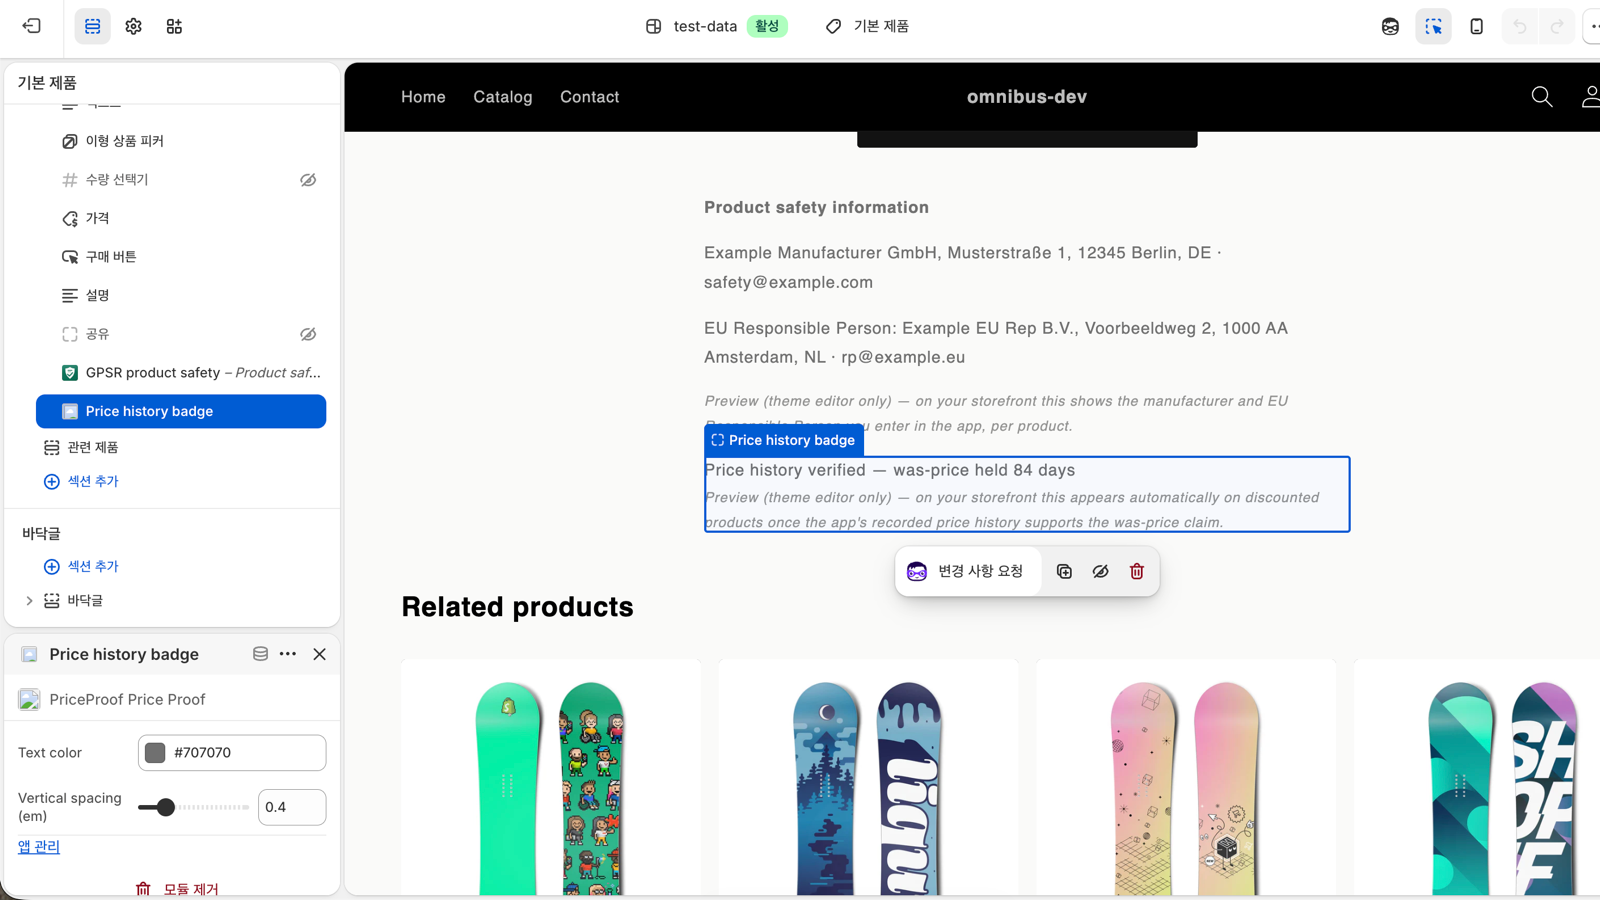
Task: Switch to mobile preview icon
Action: click(1476, 27)
